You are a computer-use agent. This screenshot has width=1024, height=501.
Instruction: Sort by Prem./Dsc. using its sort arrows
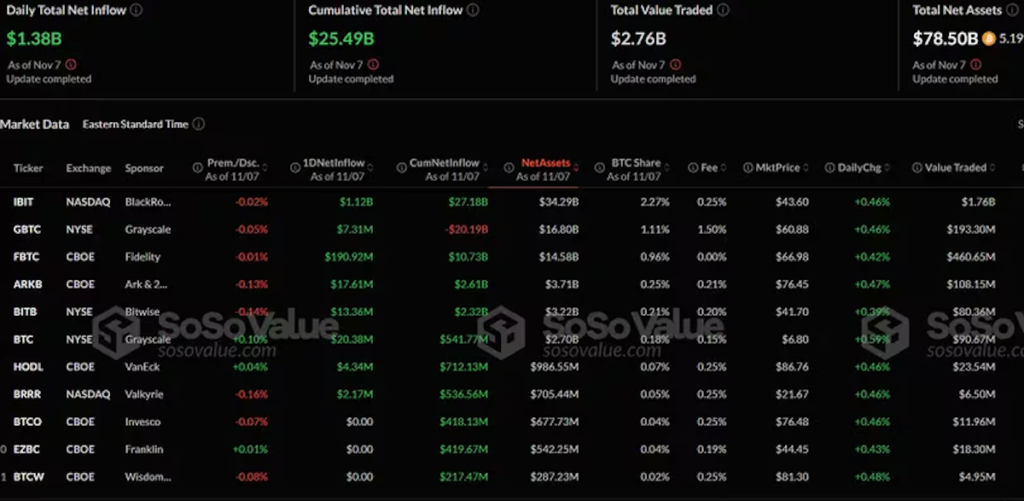(x=265, y=168)
